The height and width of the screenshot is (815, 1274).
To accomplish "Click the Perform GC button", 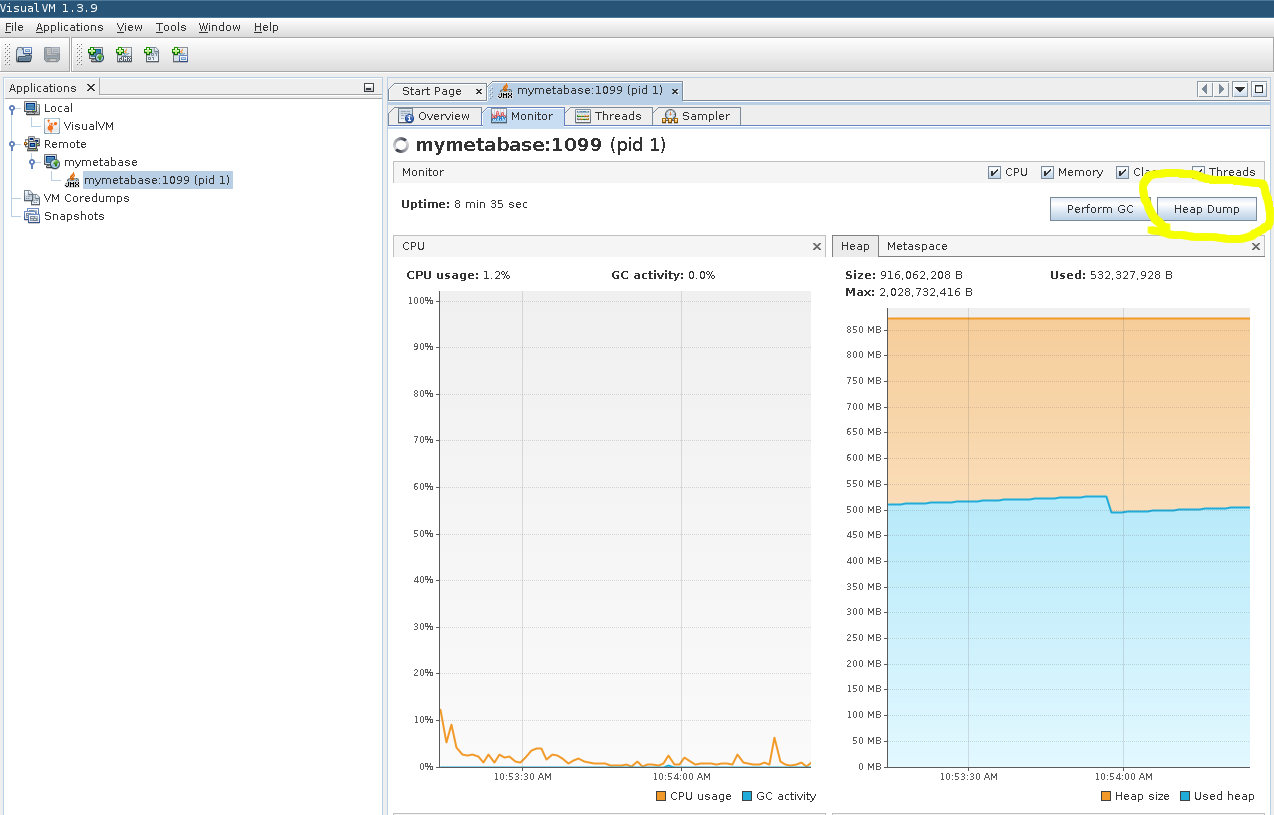I will (1099, 209).
